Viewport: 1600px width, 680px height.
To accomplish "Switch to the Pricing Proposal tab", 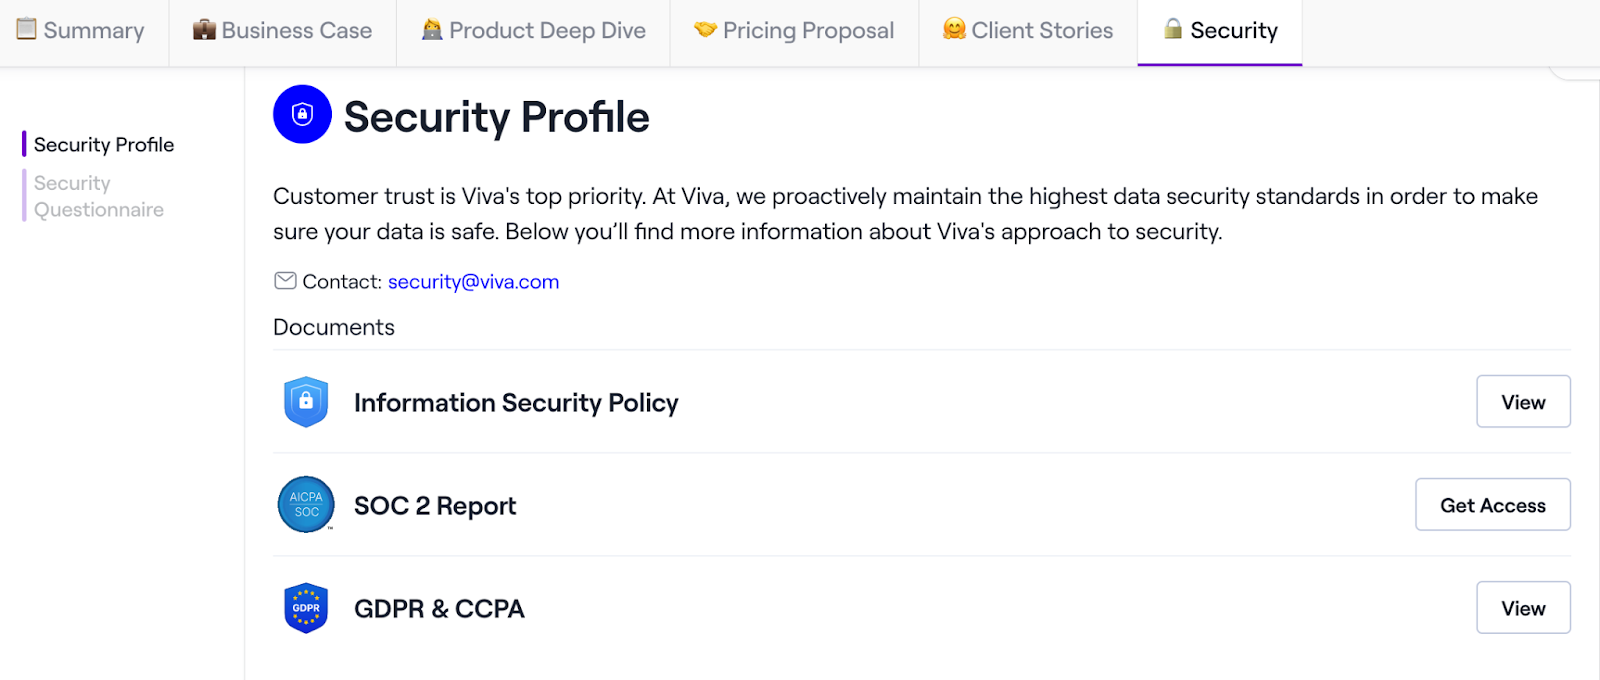I will click(x=794, y=32).
